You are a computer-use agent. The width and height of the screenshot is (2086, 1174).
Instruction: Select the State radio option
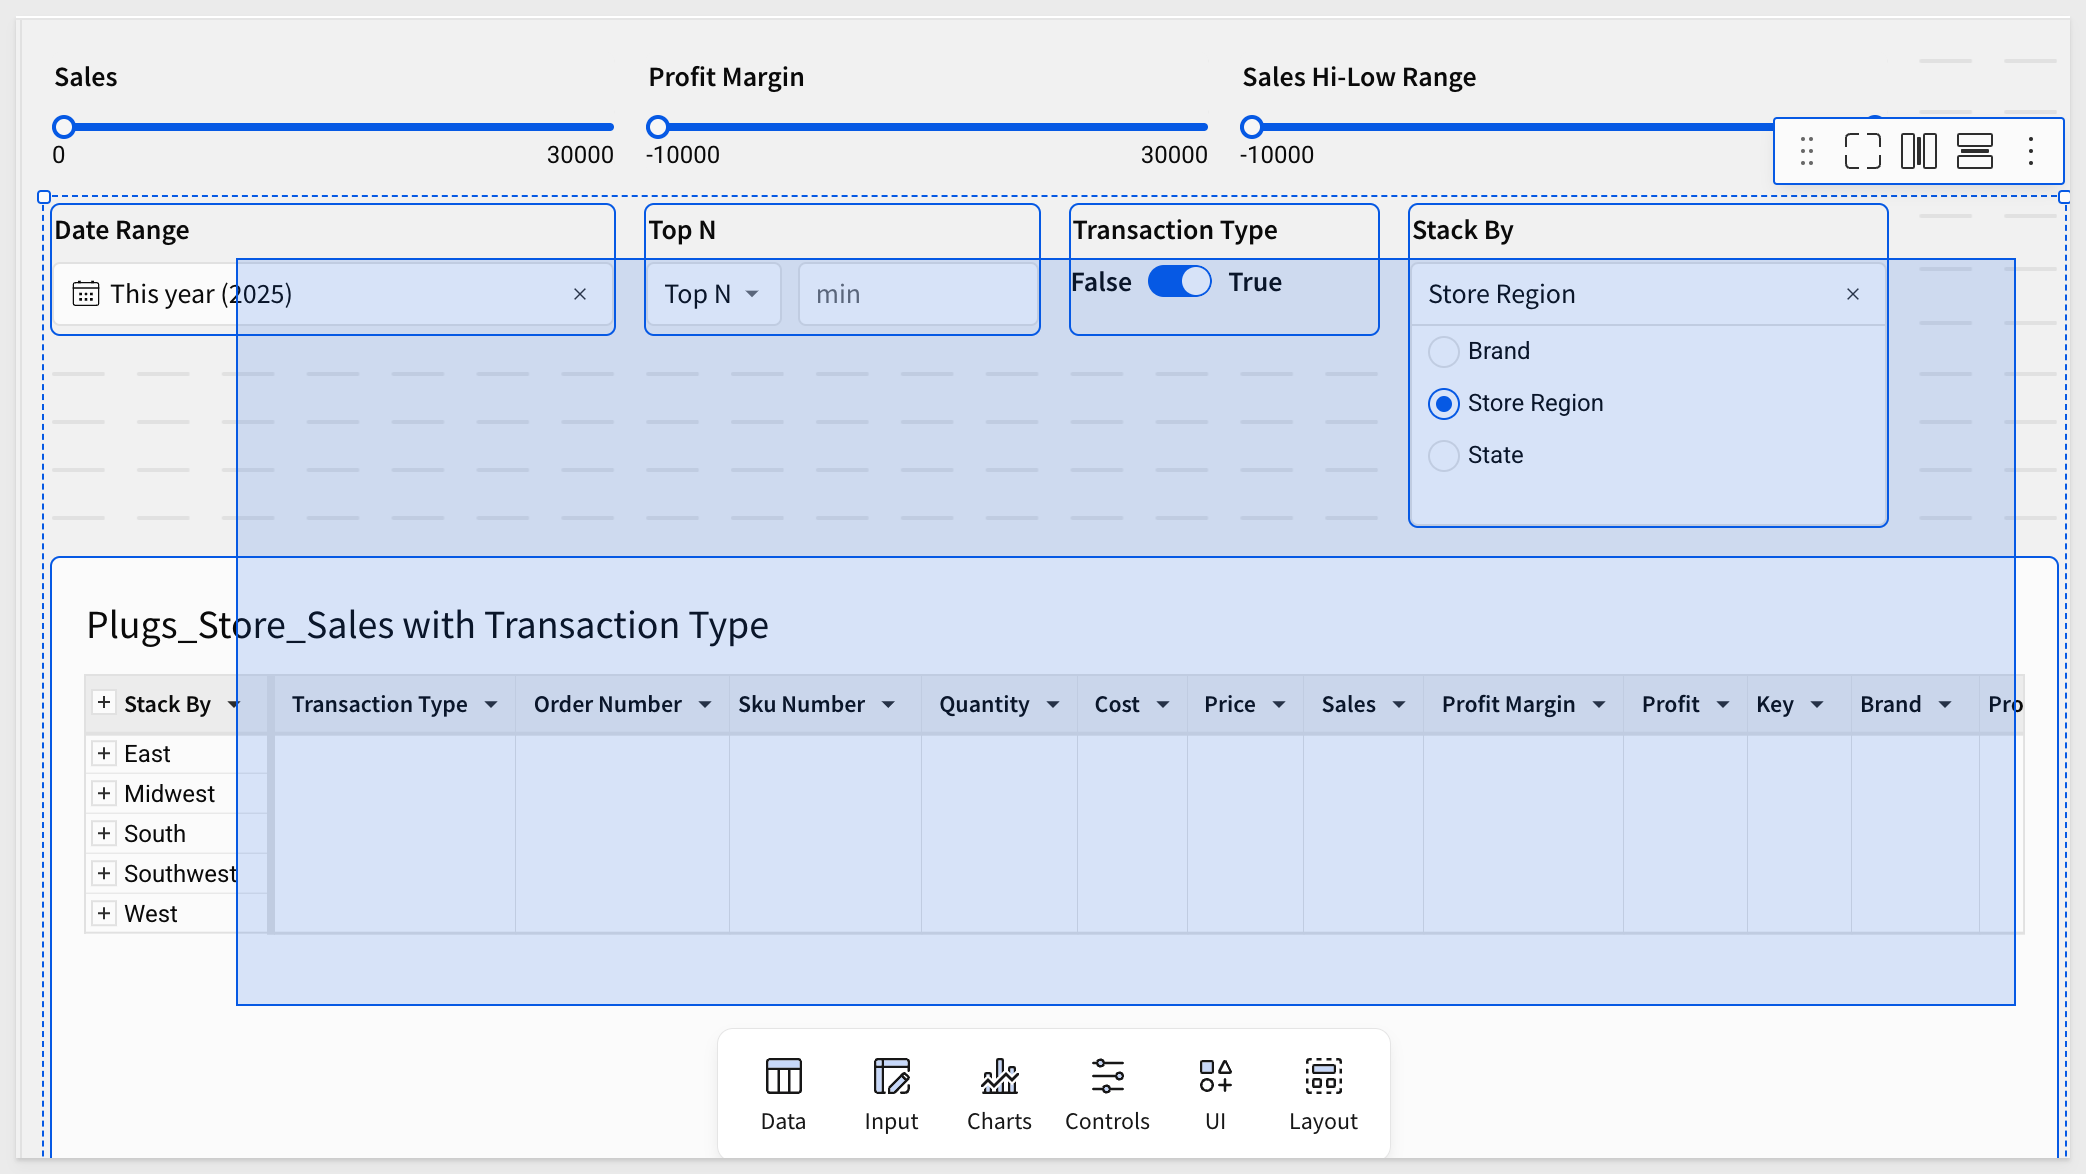coord(1443,455)
